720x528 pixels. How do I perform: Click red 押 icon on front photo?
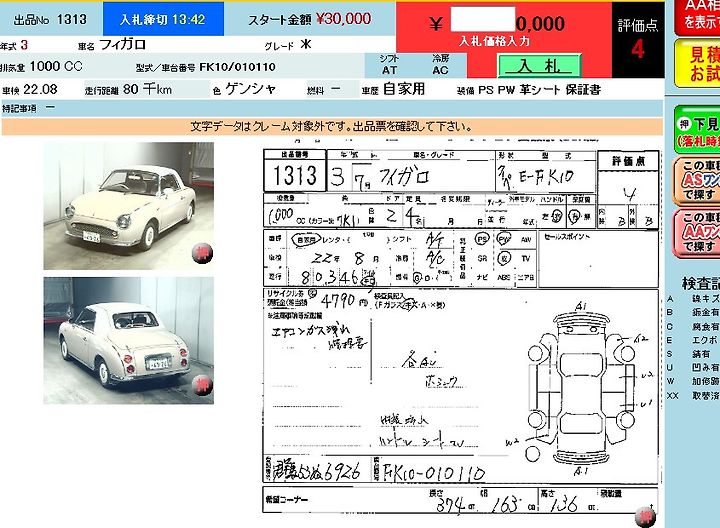[x=202, y=253]
